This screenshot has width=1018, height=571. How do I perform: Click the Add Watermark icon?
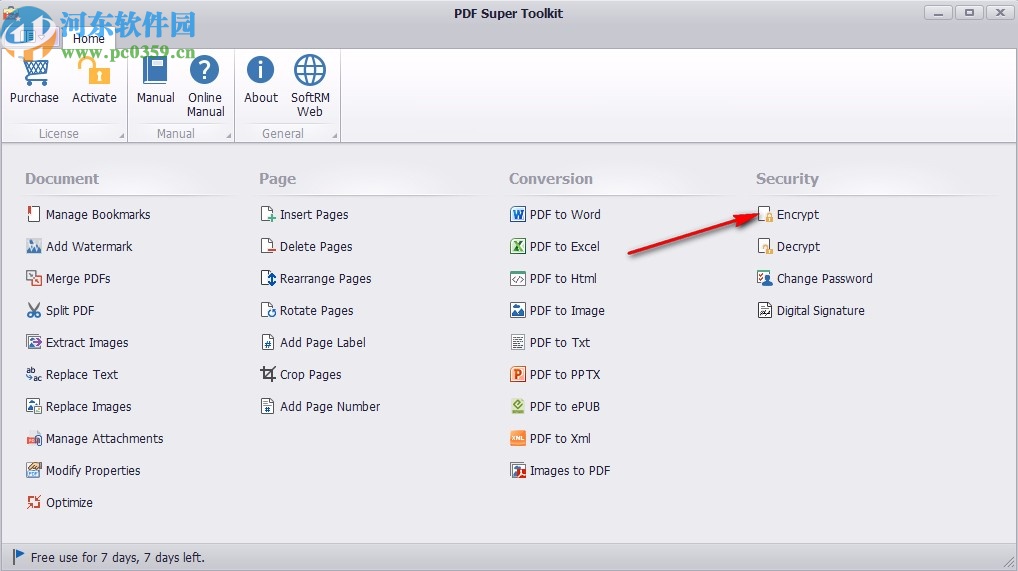pyautogui.click(x=33, y=246)
